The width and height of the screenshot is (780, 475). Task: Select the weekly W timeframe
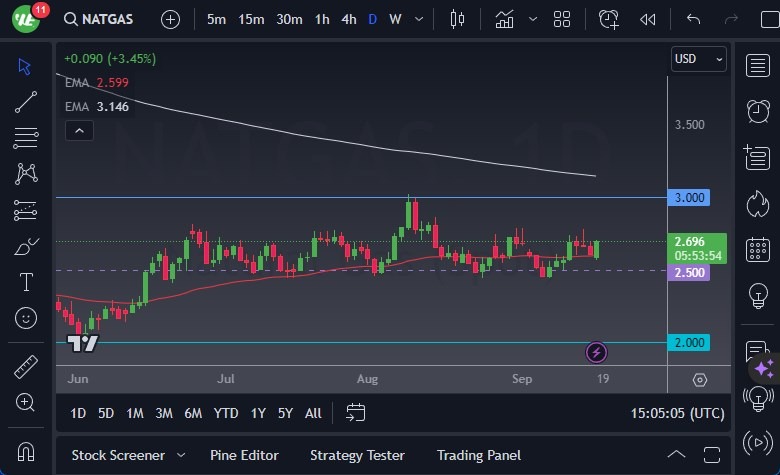point(395,19)
